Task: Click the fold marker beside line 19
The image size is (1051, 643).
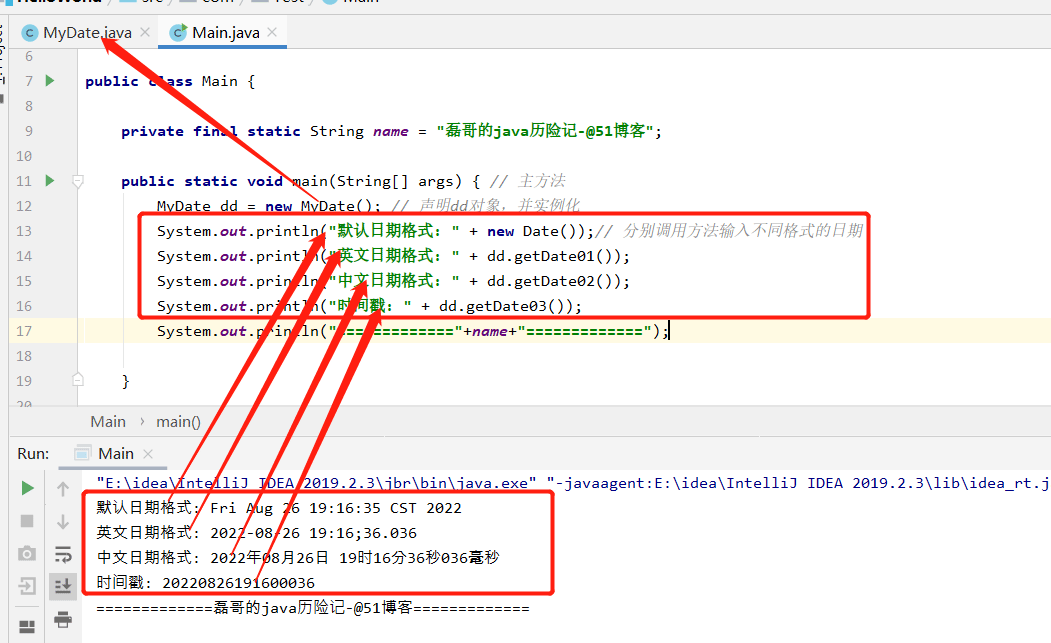Action: [78, 381]
